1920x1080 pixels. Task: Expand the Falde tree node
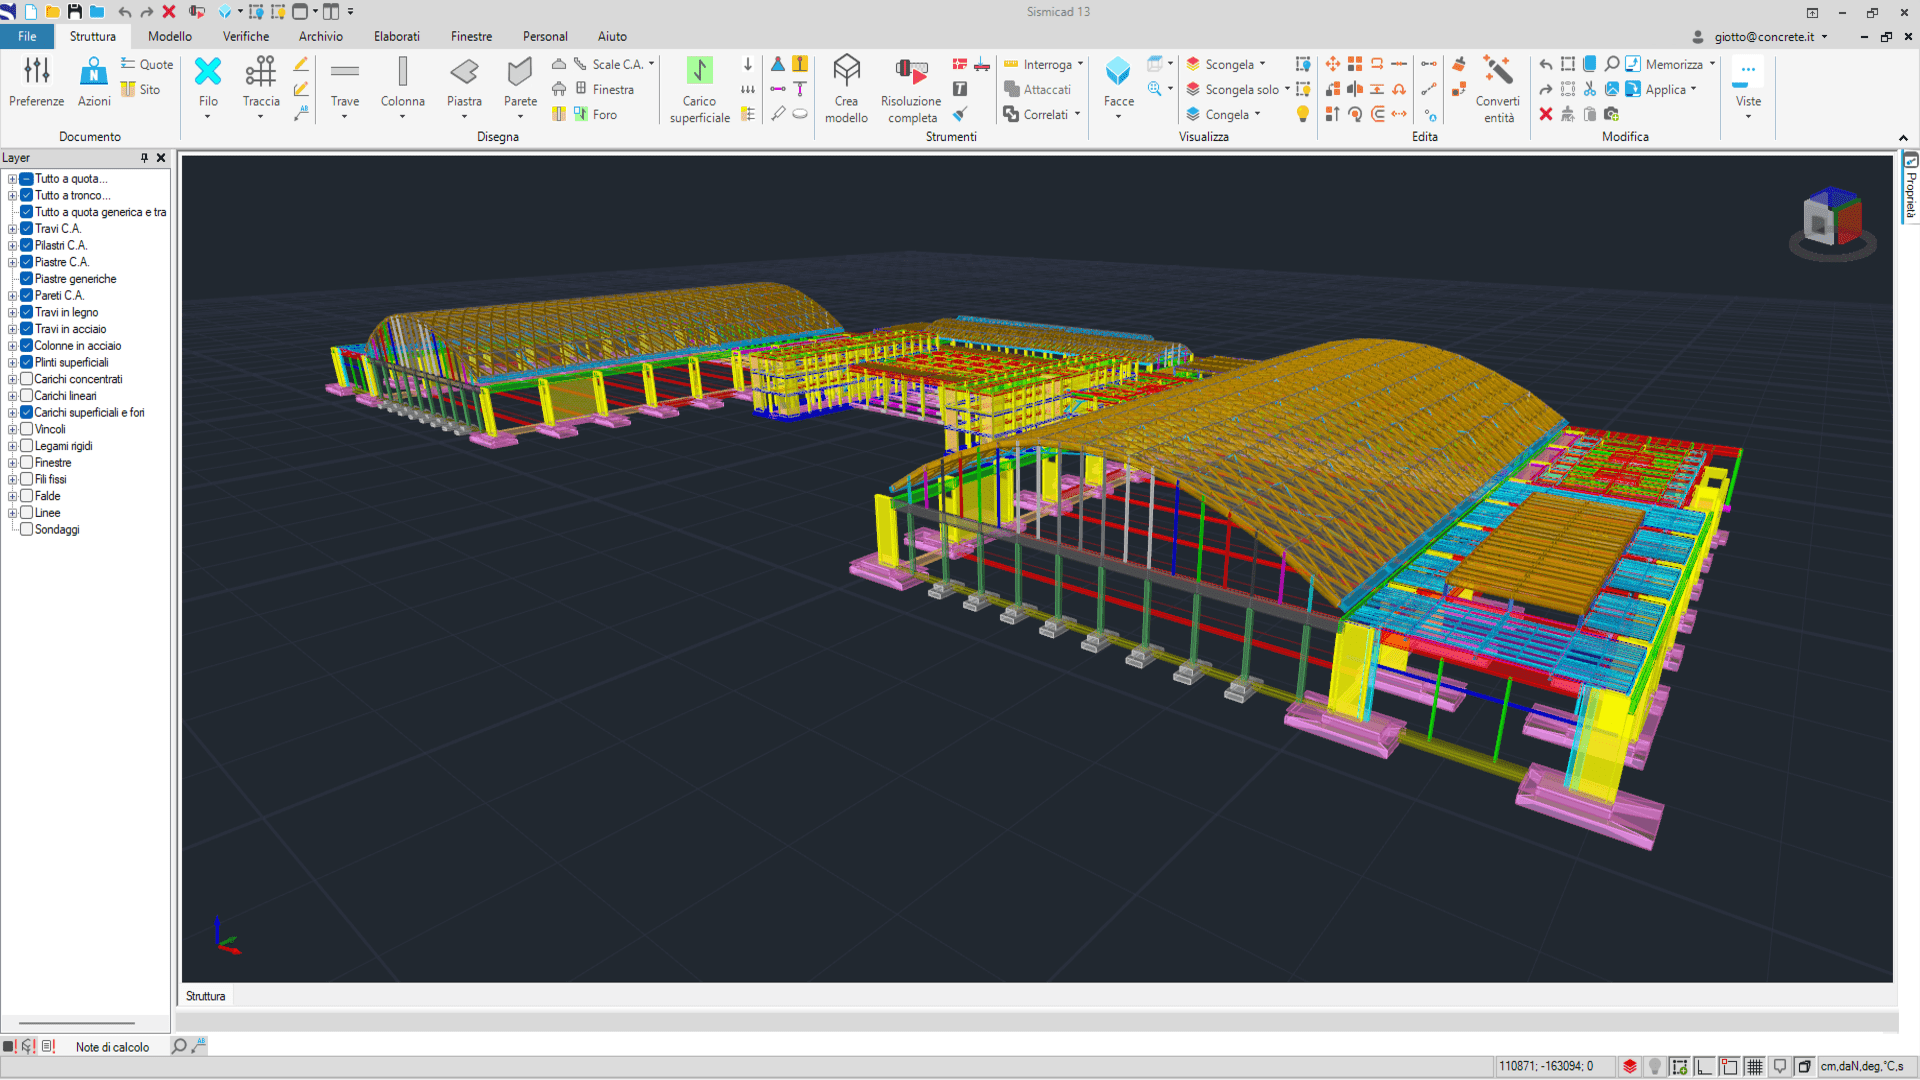[x=12, y=496]
